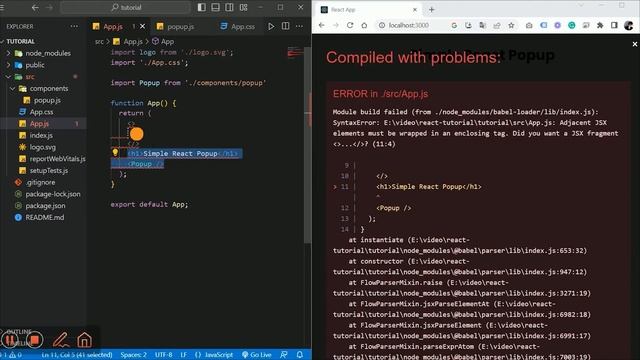The image size is (640, 360).
Task: Change line ending via 'LF' status item
Action: pyautogui.click(x=184, y=355)
